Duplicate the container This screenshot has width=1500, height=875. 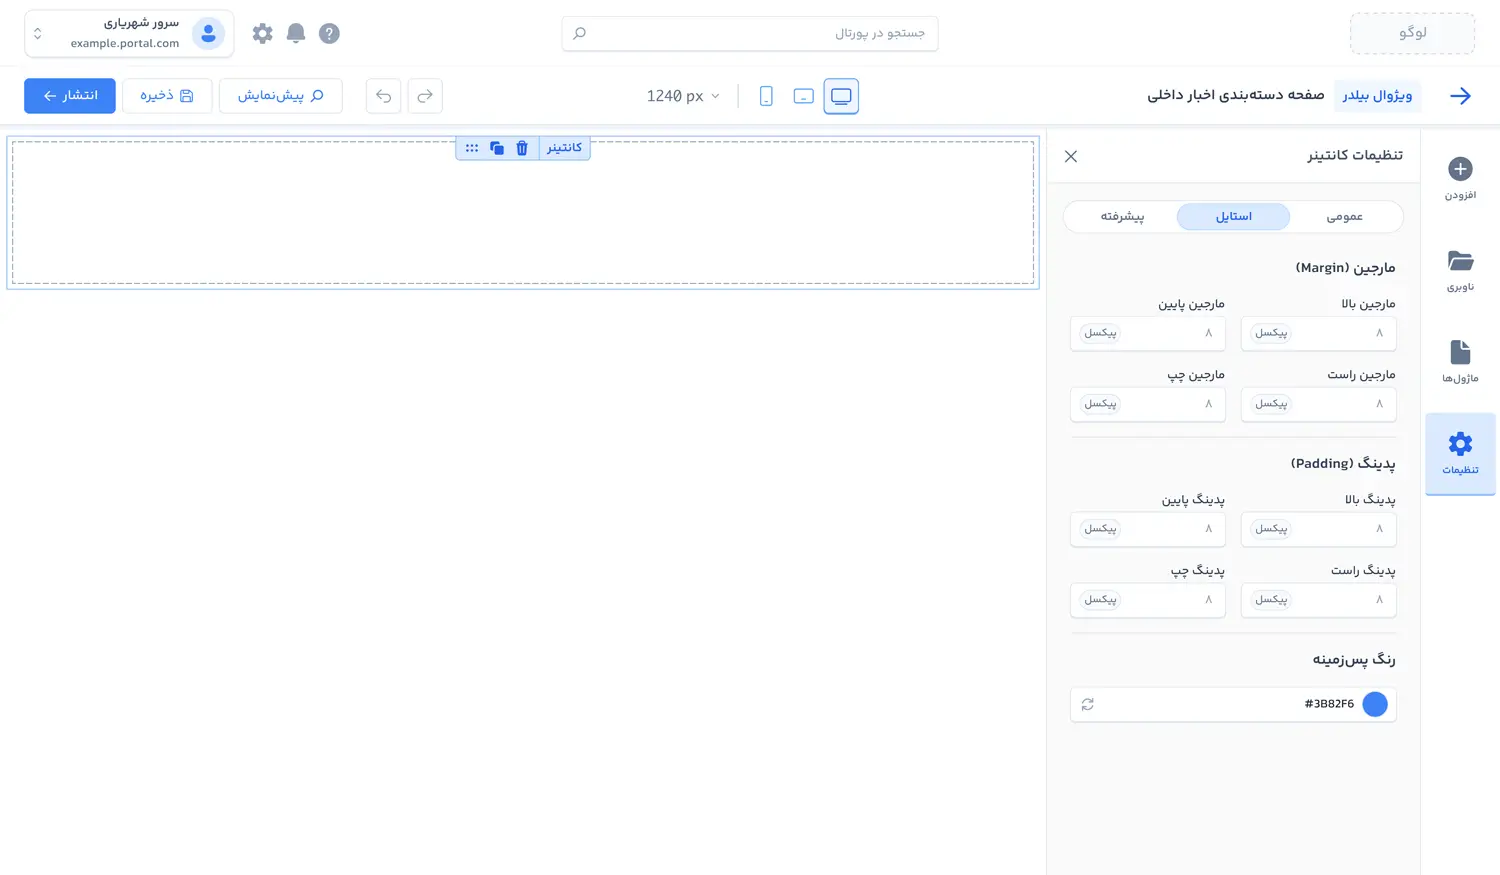pyautogui.click(x=497, y=148)
